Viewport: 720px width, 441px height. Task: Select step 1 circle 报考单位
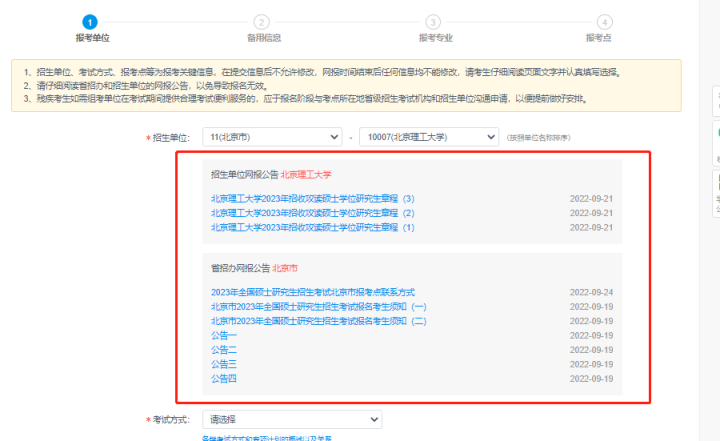90,22
